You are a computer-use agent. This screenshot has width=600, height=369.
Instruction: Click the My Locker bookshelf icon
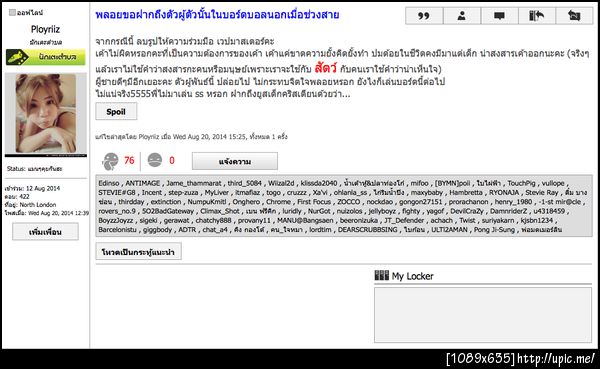point(382,275)
